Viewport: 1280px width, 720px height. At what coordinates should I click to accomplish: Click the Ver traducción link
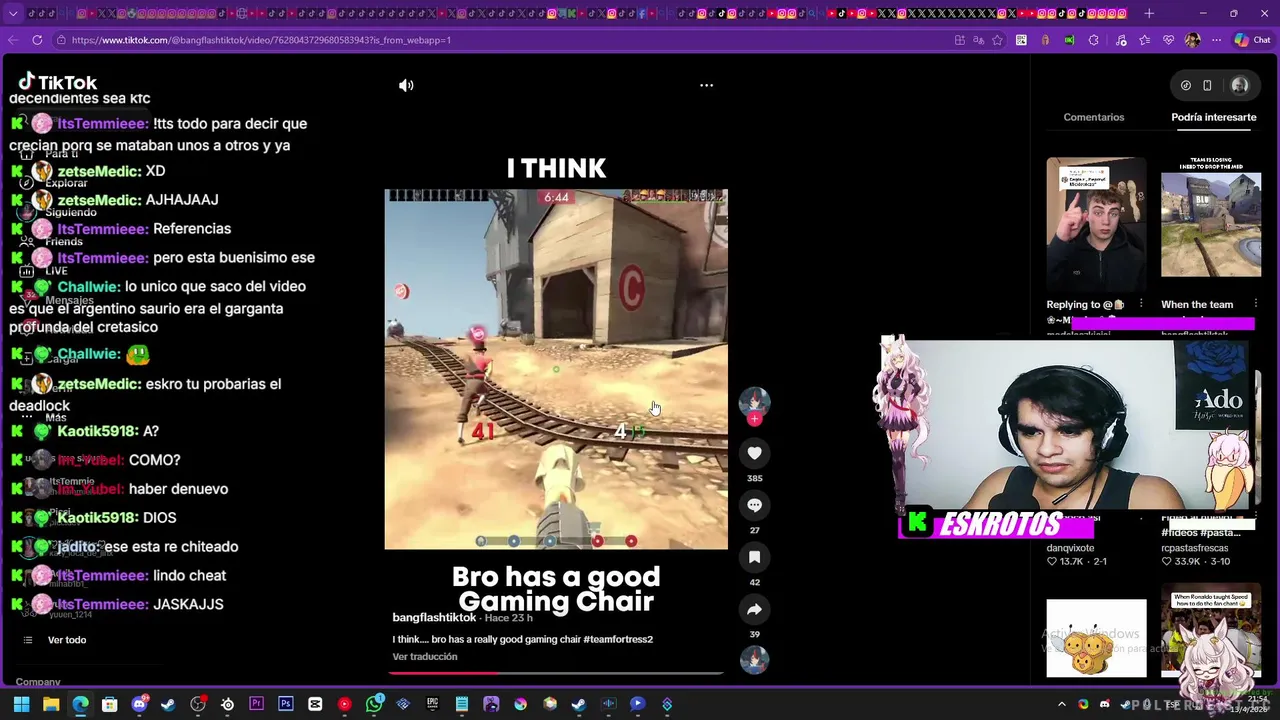click(425, 656)
